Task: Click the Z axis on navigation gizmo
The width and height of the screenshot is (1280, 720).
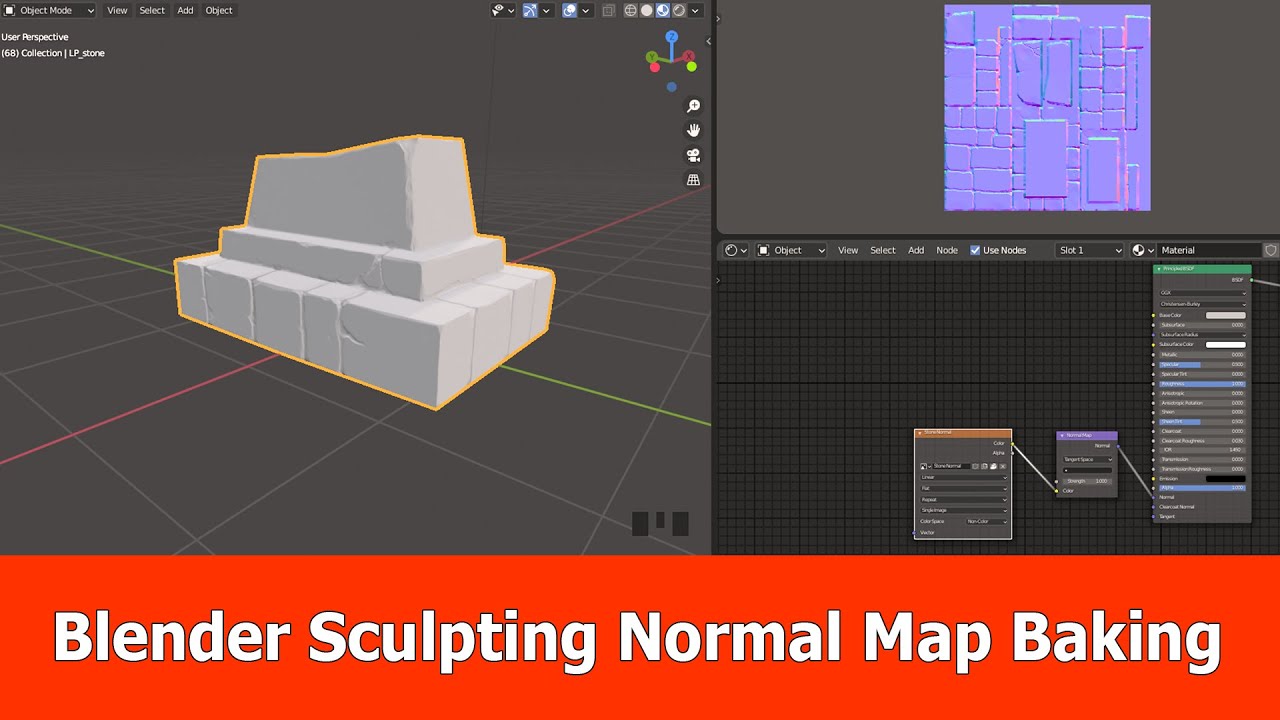Action: pyautogui.click(x=672, y=36)
